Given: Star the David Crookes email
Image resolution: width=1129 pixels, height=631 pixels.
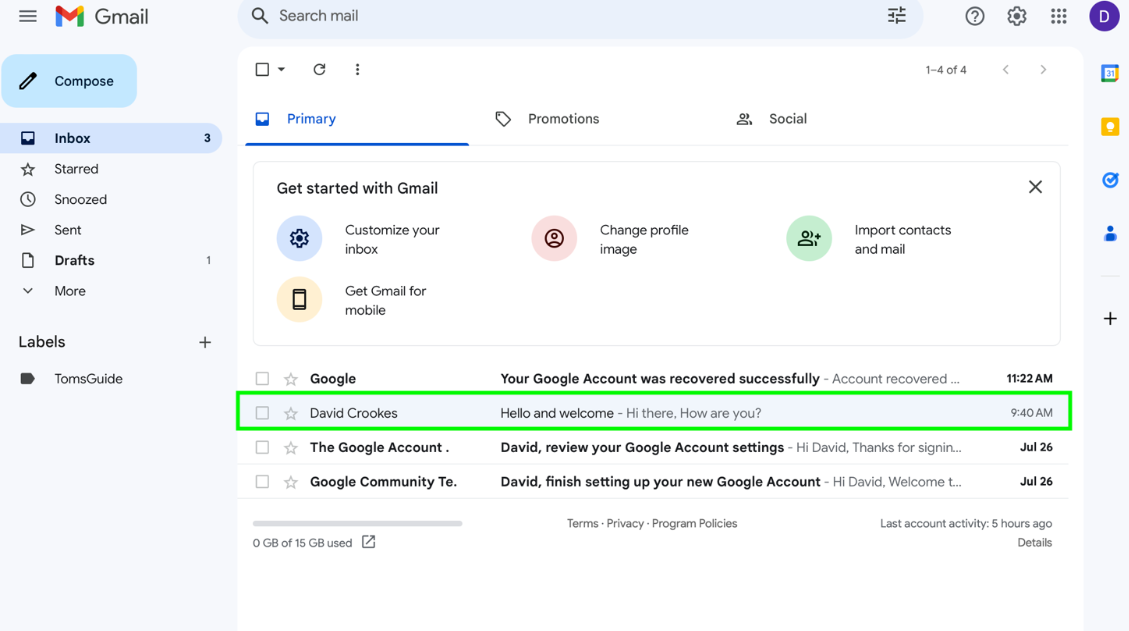Looking at the screenshot, I should 291,413.
